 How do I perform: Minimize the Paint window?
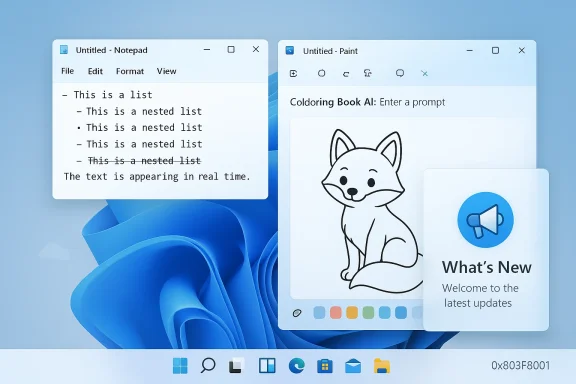[x=469, y=50]
